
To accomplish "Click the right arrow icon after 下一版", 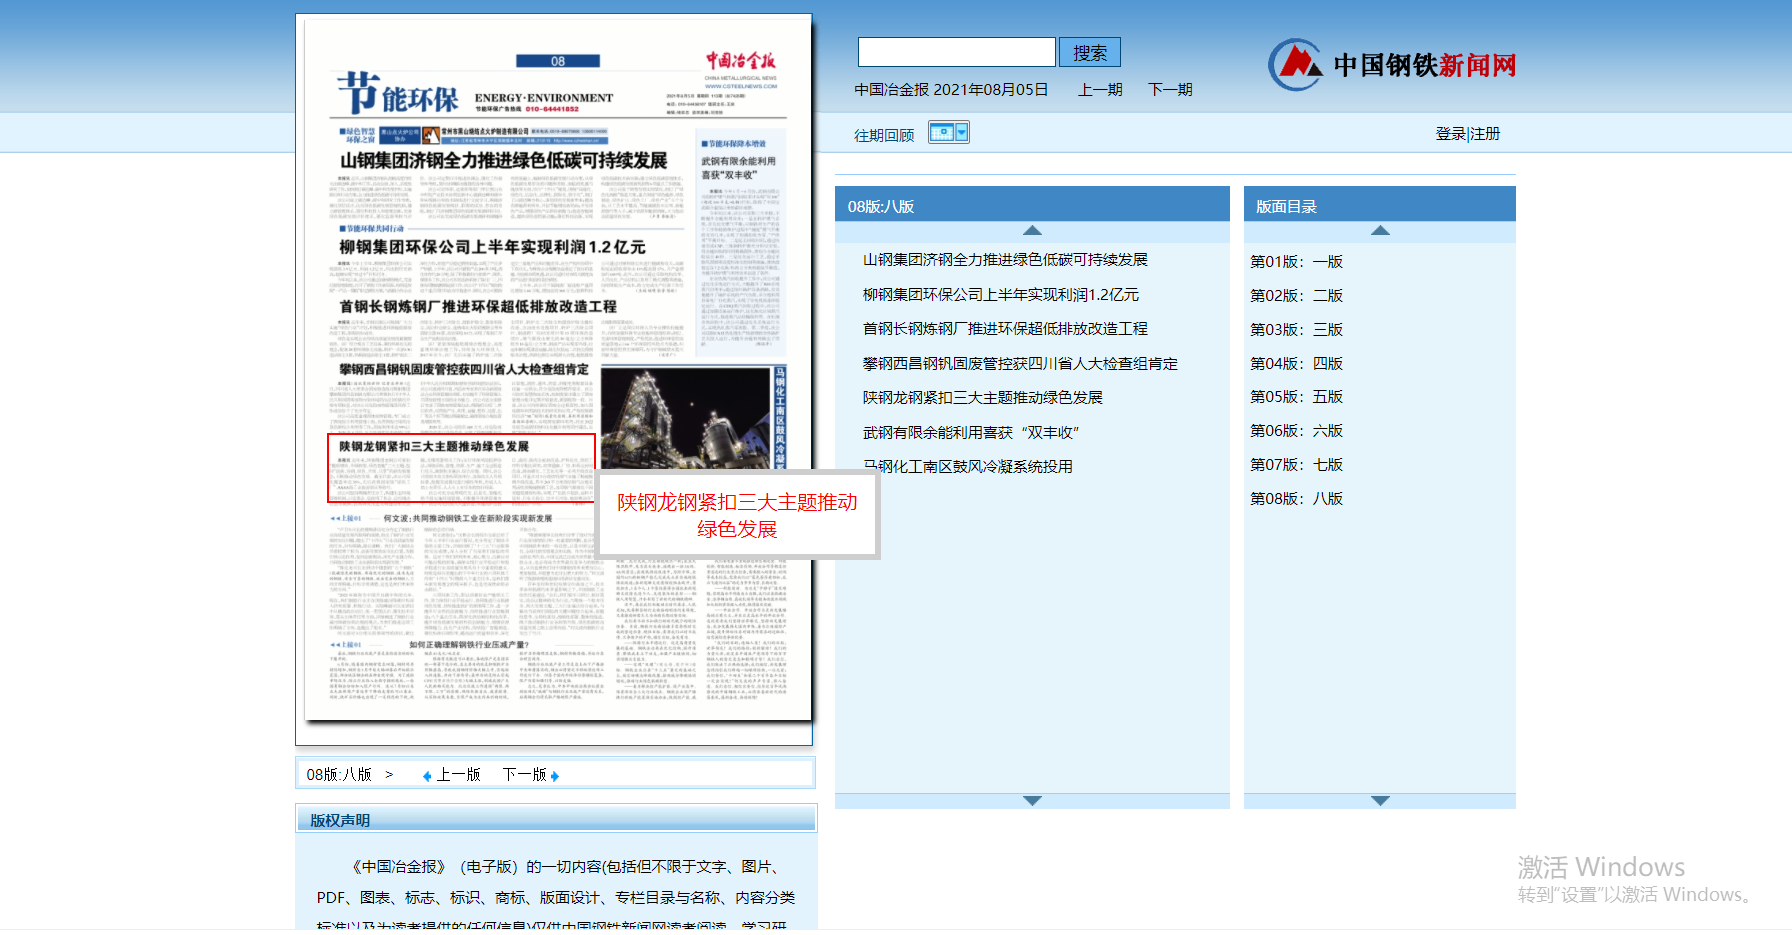I will [555, 776].
